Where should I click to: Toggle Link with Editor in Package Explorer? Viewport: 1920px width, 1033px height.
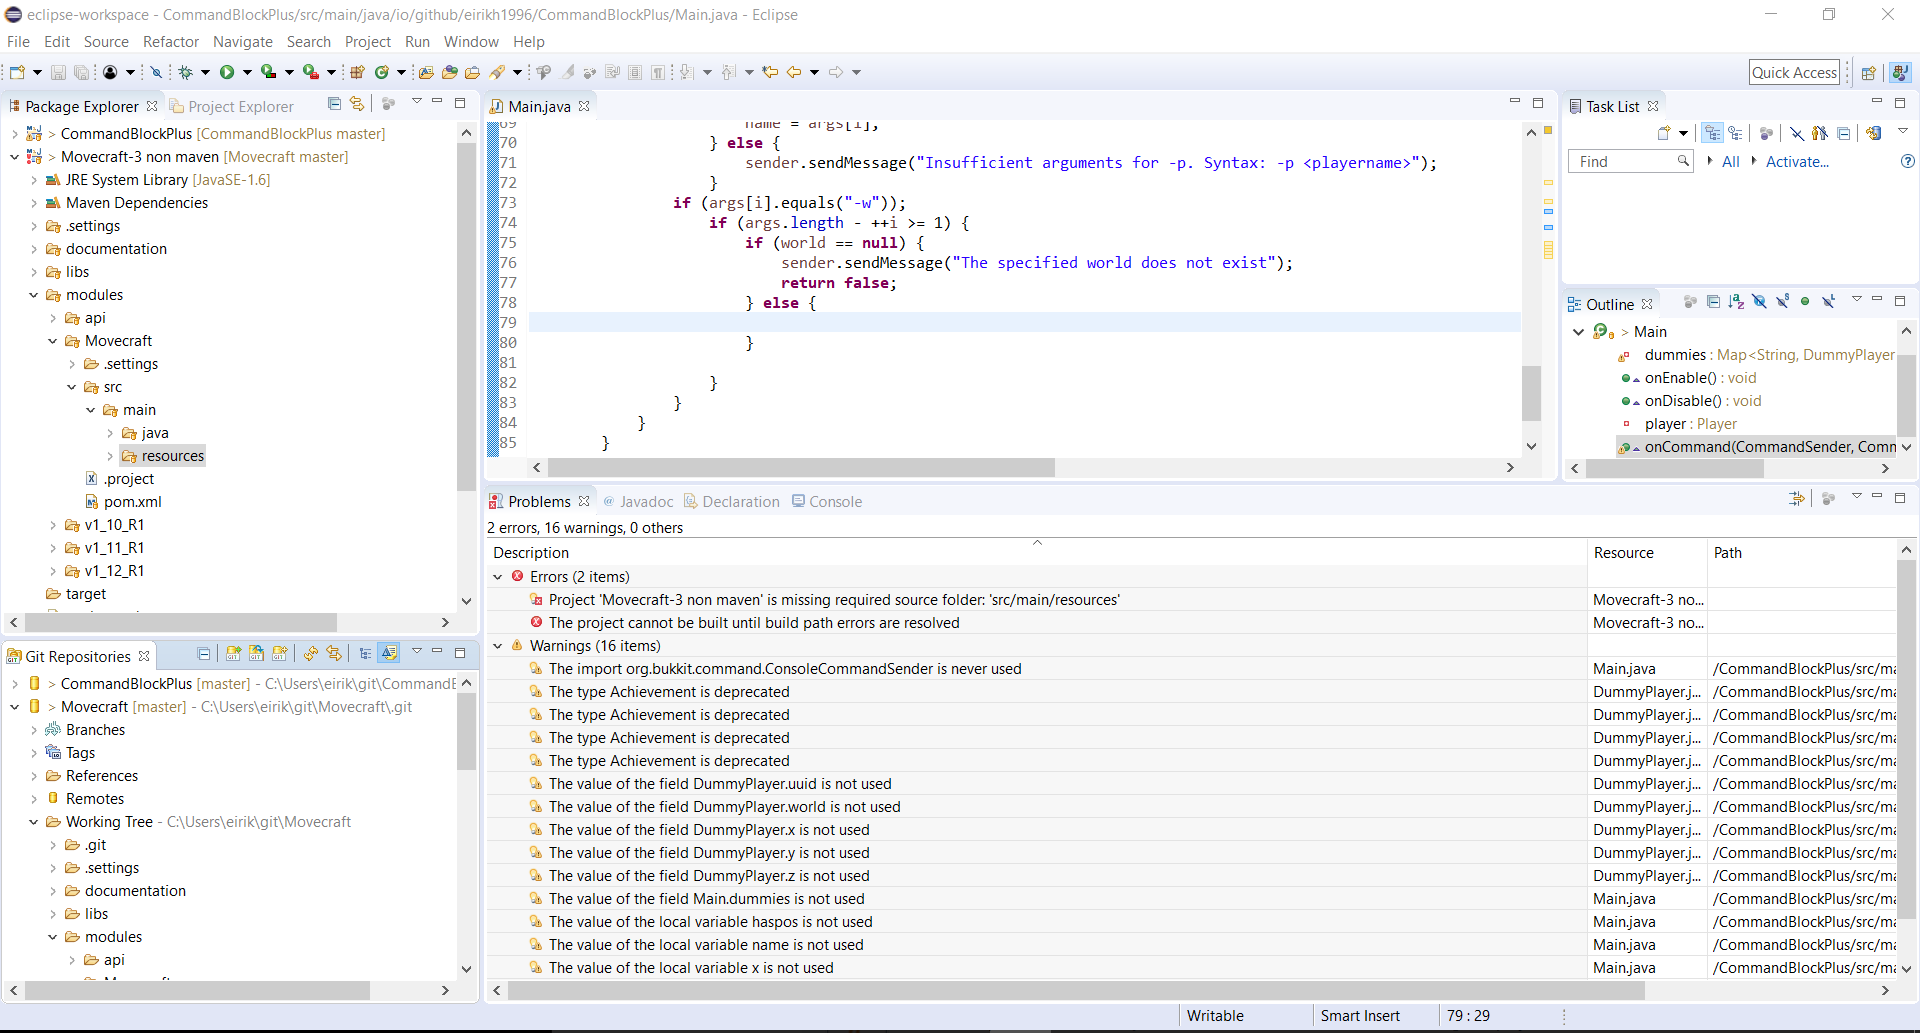tap(357, 104)
